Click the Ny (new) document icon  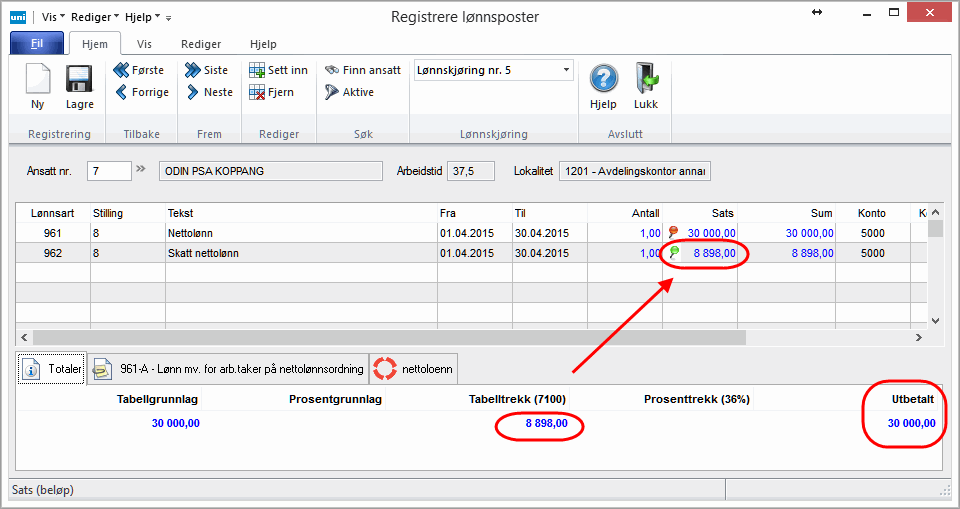point(38,80)
